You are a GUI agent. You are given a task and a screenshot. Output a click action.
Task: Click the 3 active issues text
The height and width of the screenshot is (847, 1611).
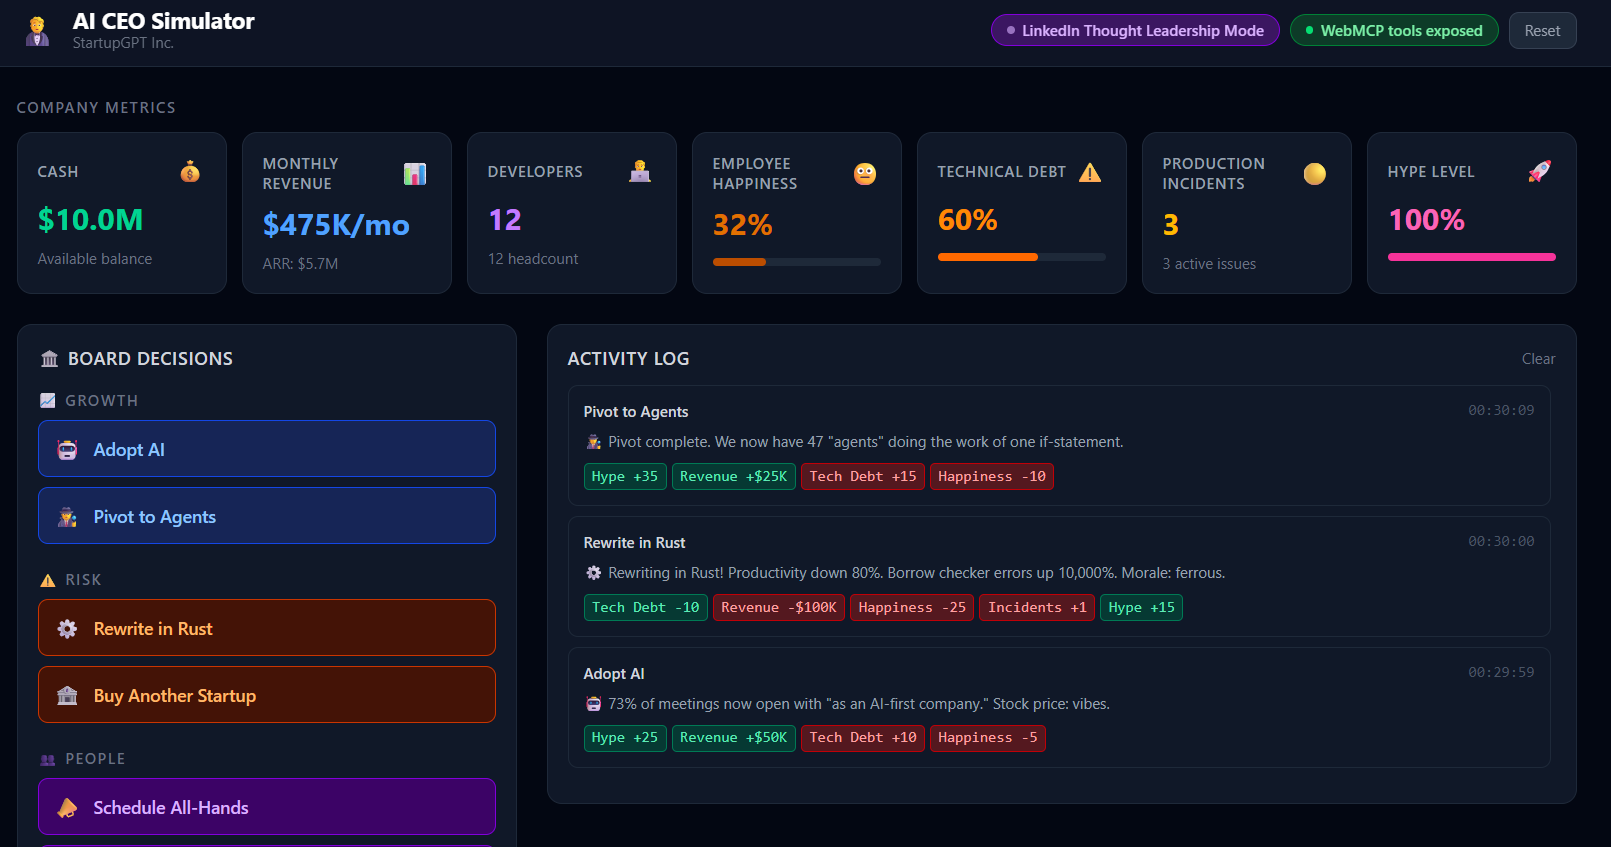coord(1209,264)
